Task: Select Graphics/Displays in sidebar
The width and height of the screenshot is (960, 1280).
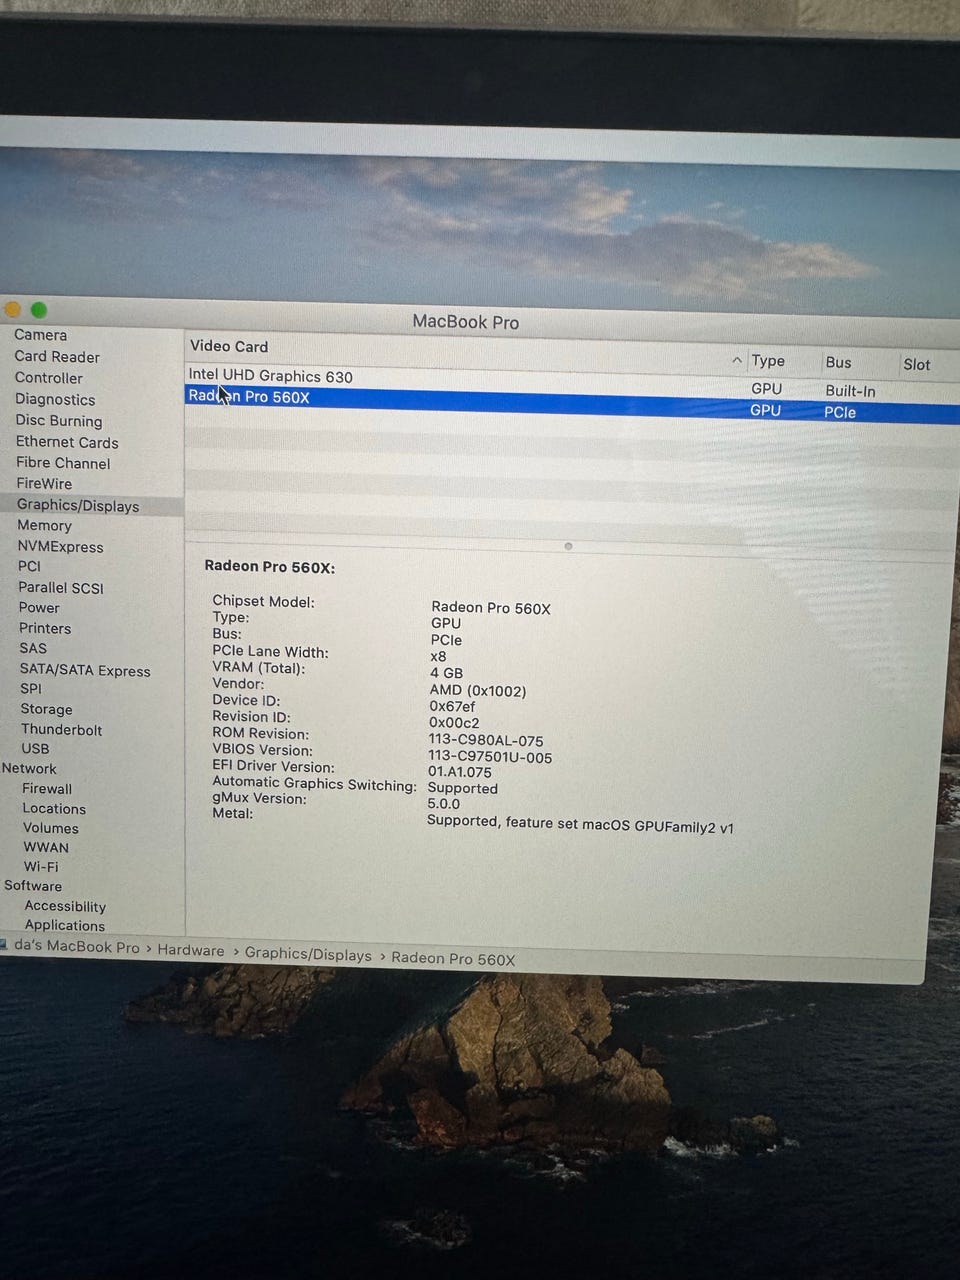Action: pyautogui.click(x=78, y=506)
